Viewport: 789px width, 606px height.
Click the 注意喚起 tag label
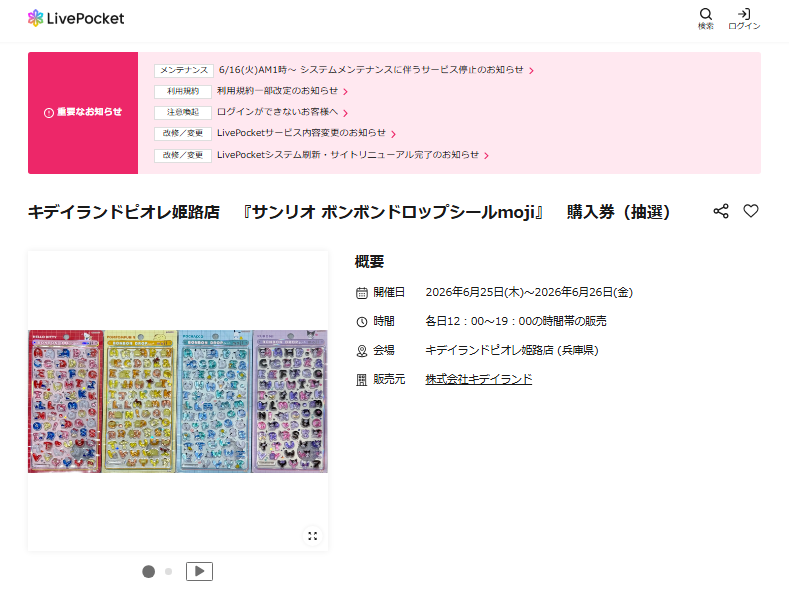click(183, 112)
